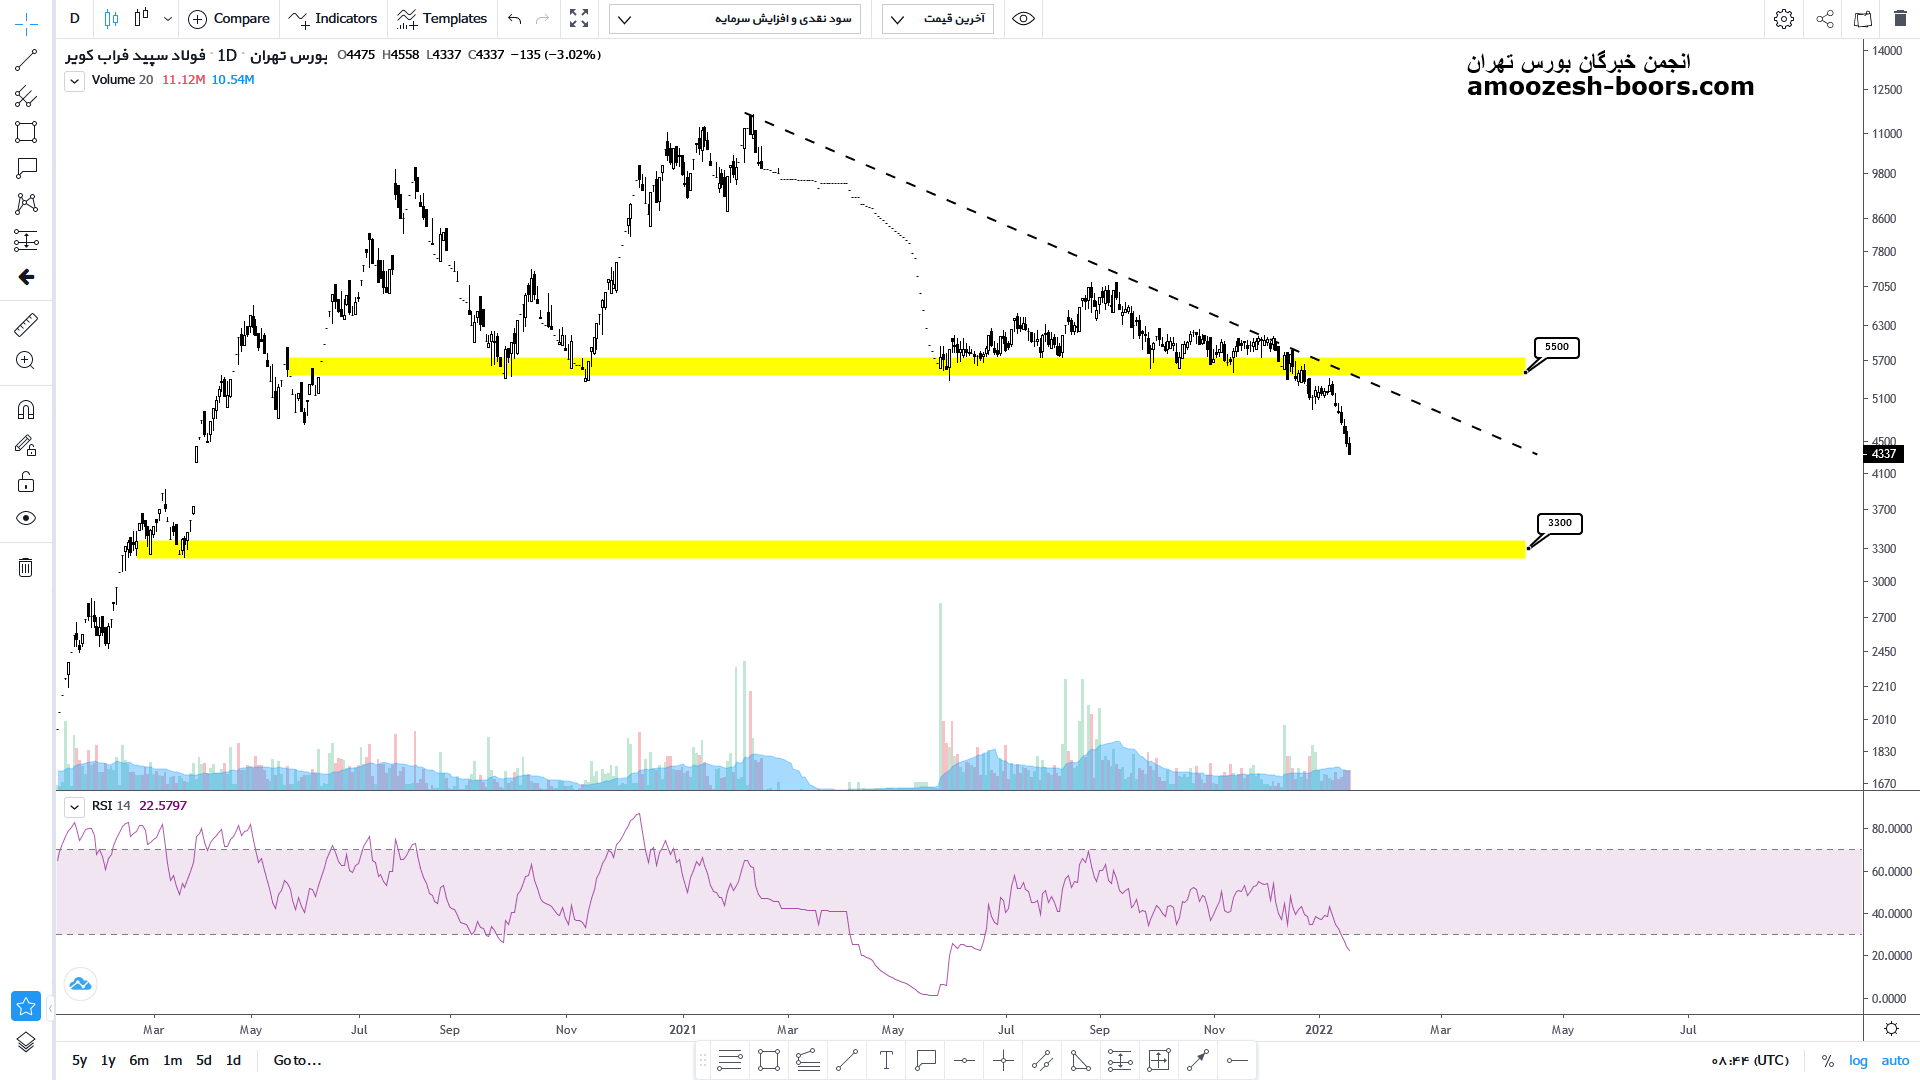Collapse the RSI indicator legend

click(75, 806)
